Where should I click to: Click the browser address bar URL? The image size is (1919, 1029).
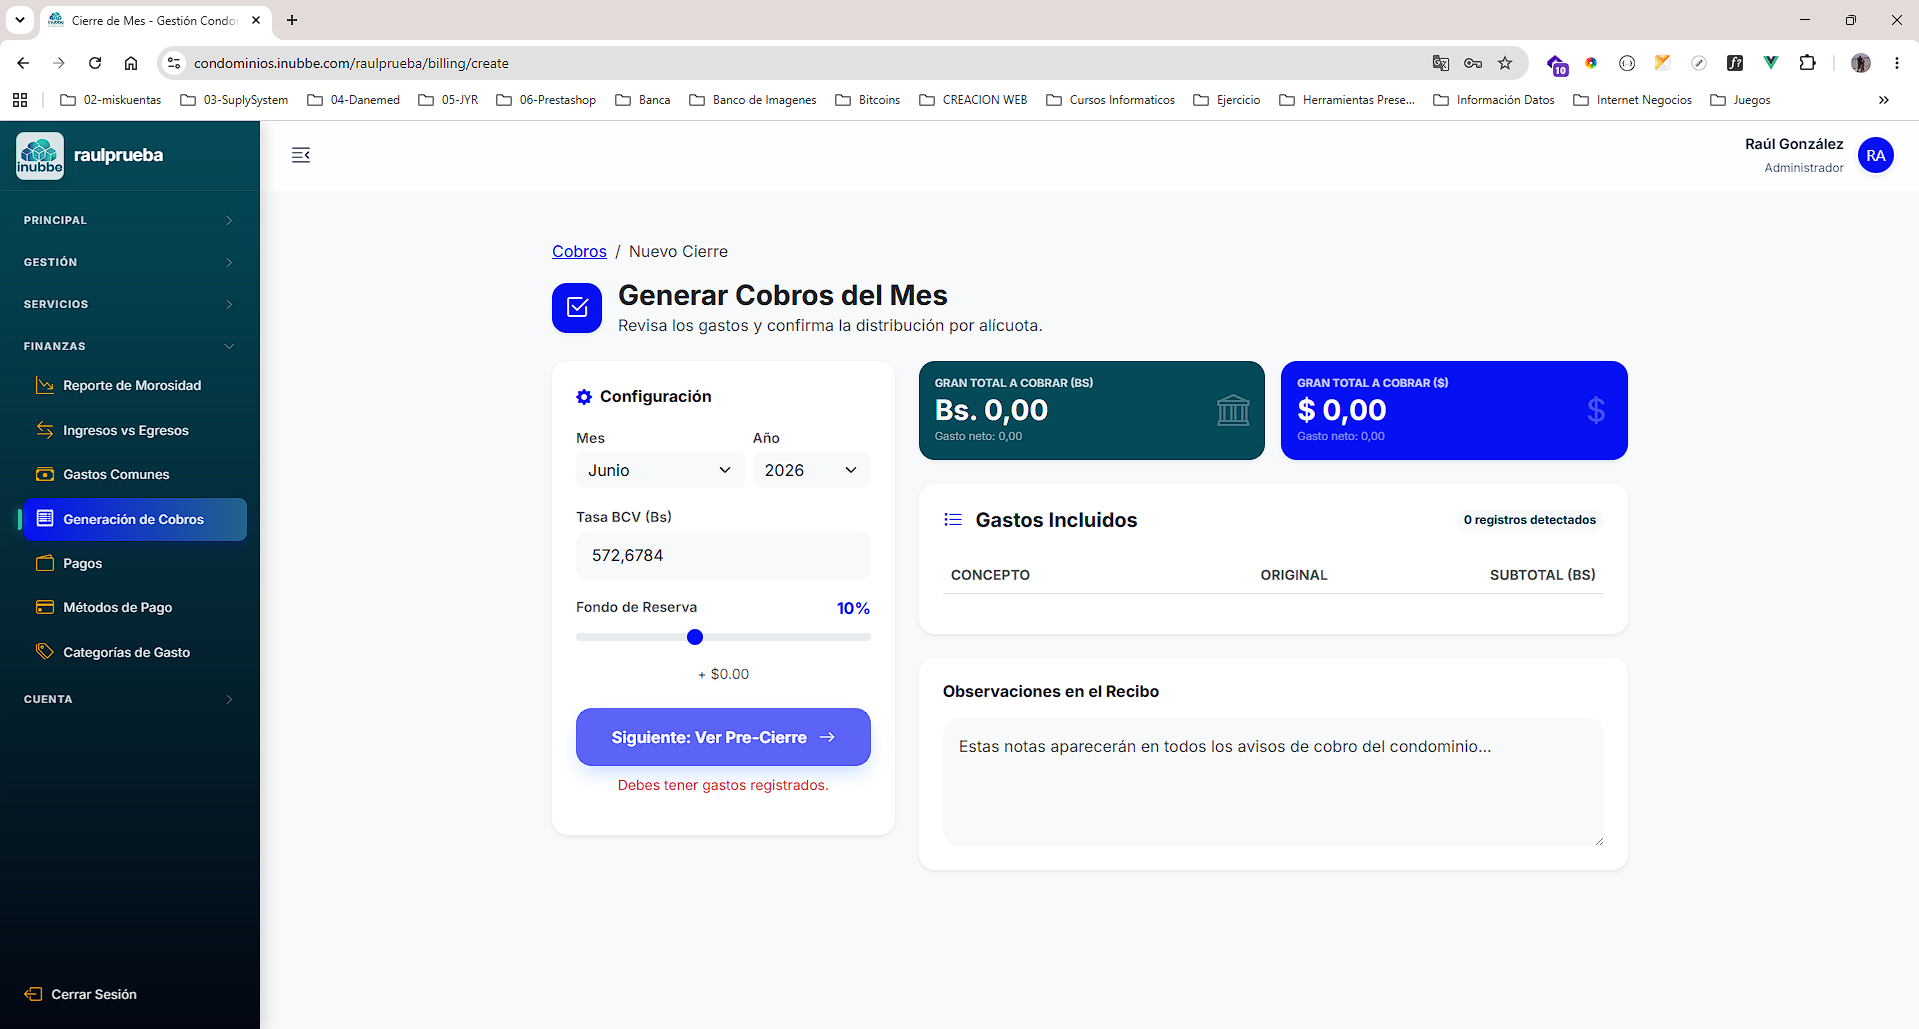pyautogui.click(x=351, y=63)
